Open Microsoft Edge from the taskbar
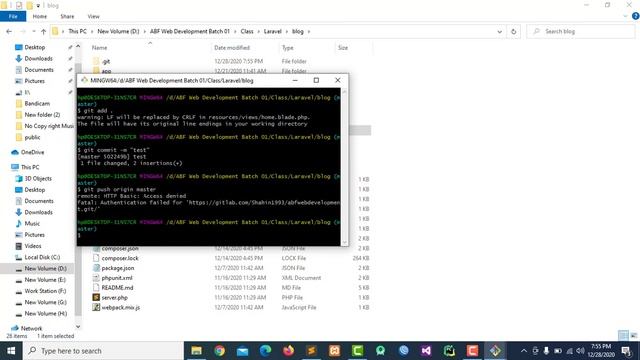The image size is (640, 360). (265, 351)
